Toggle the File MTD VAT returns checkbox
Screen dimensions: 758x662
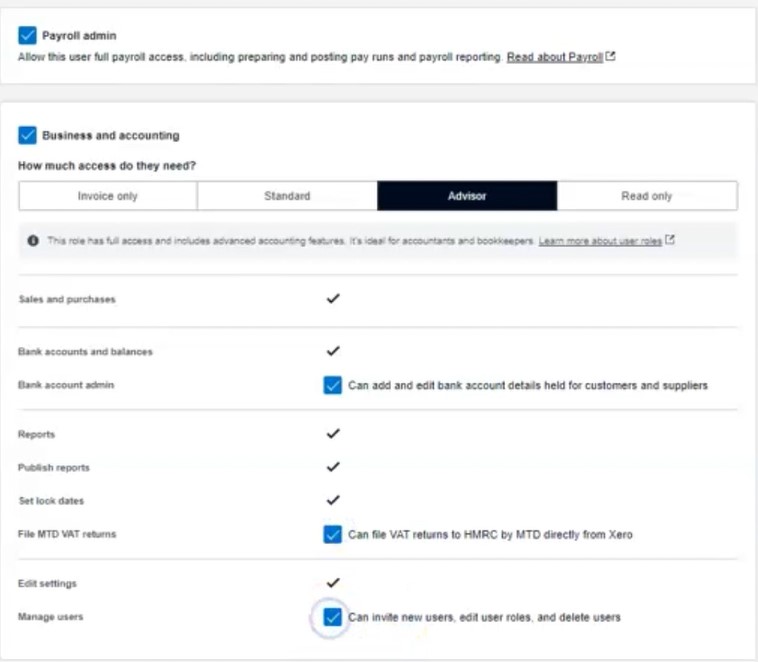tap(333, 534)
